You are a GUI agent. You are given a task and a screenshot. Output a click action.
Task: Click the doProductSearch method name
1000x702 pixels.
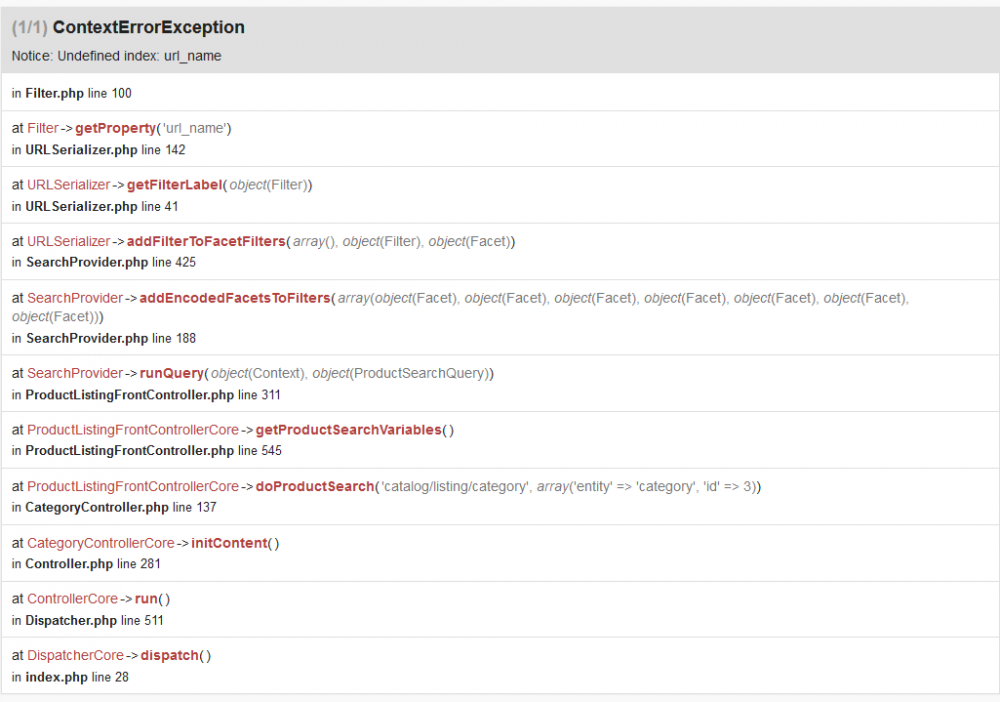[313, 486]
